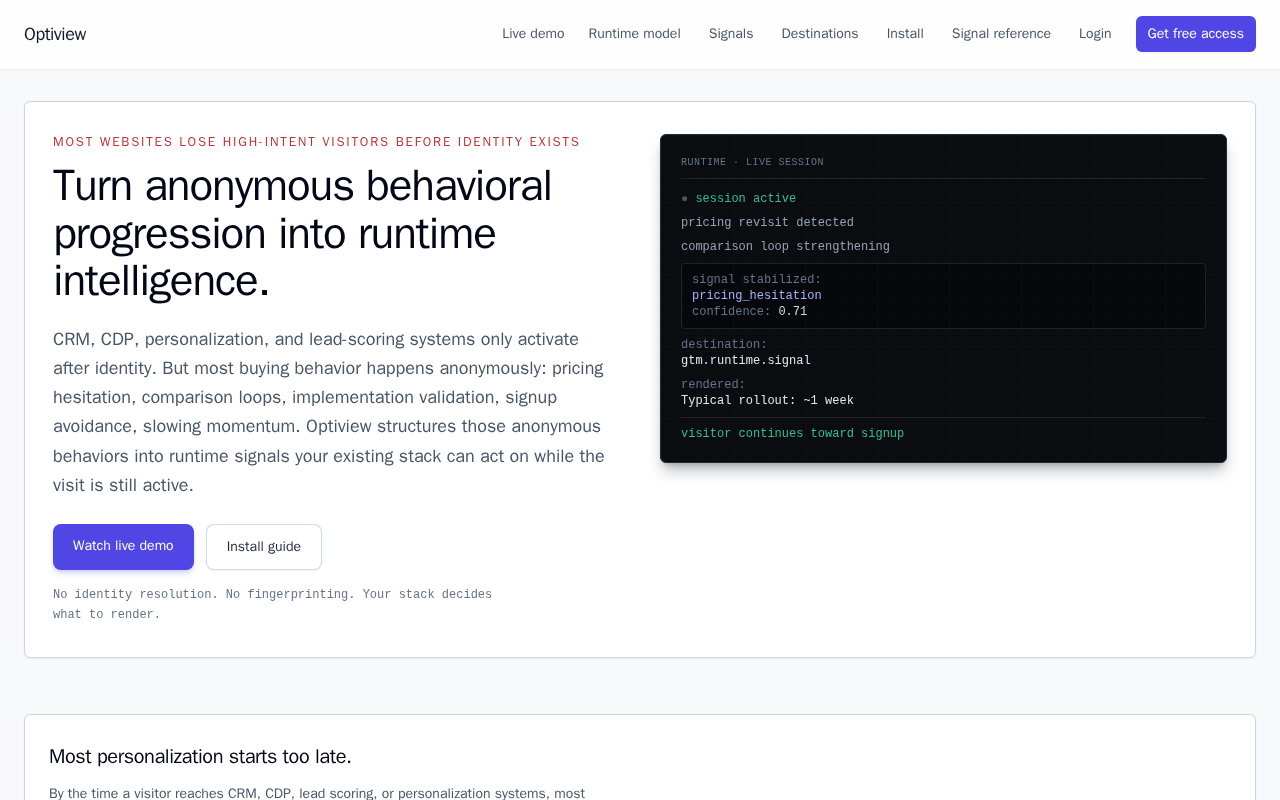Click the main hero headline text

(x=303, y=233)
